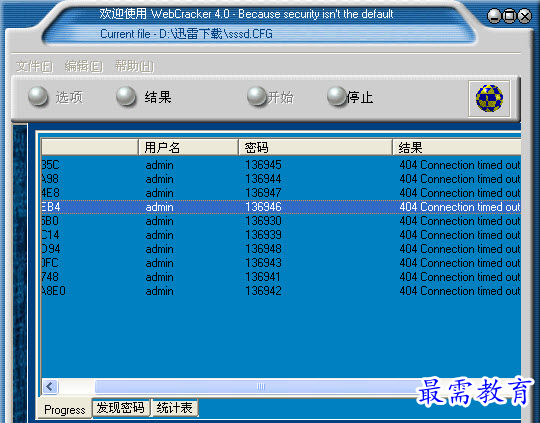Viewport: 540px width, 423px height.
Task: Select the row with password 136945
Action: coord(281,165)
